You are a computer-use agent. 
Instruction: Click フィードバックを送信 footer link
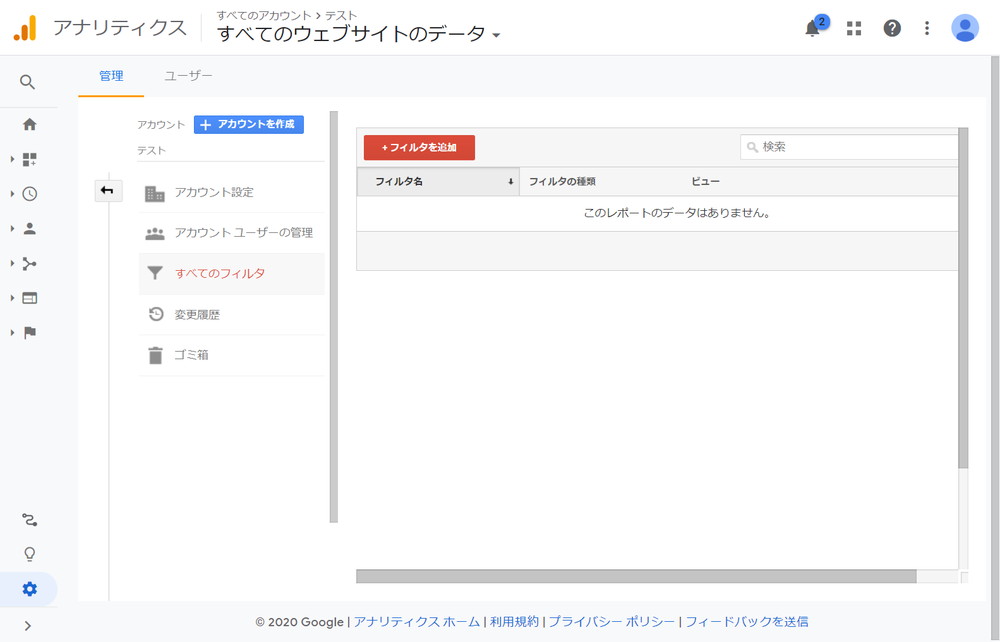pos(747,622)
